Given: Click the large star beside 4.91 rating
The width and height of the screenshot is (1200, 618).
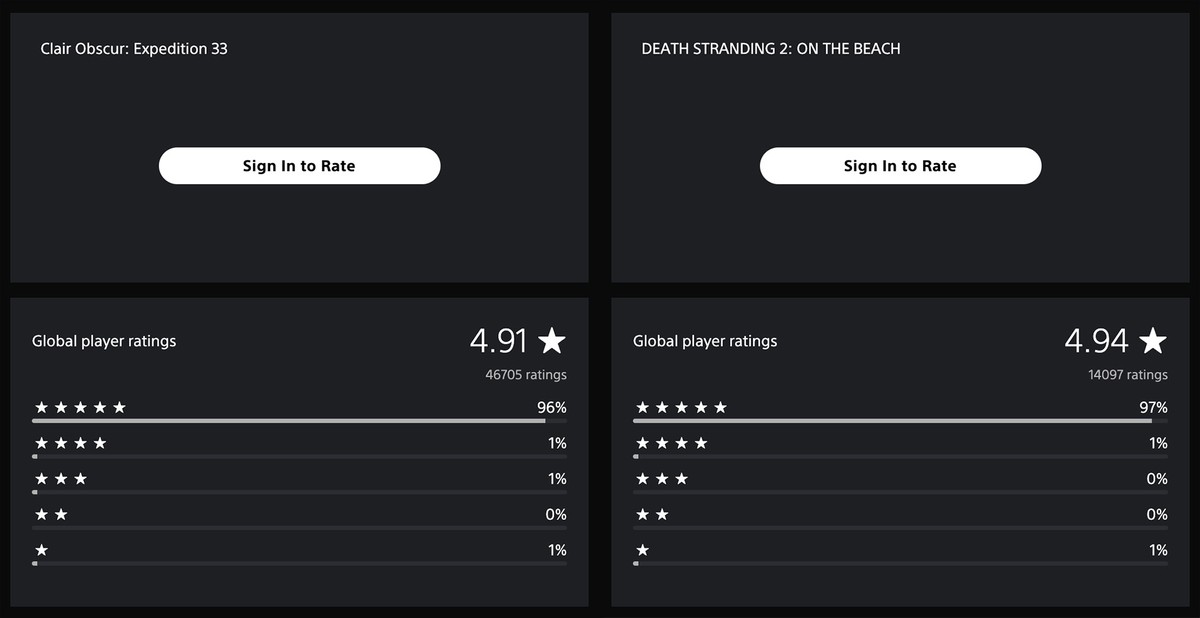Looking at the screenshot, I should [x=552, y=341].
